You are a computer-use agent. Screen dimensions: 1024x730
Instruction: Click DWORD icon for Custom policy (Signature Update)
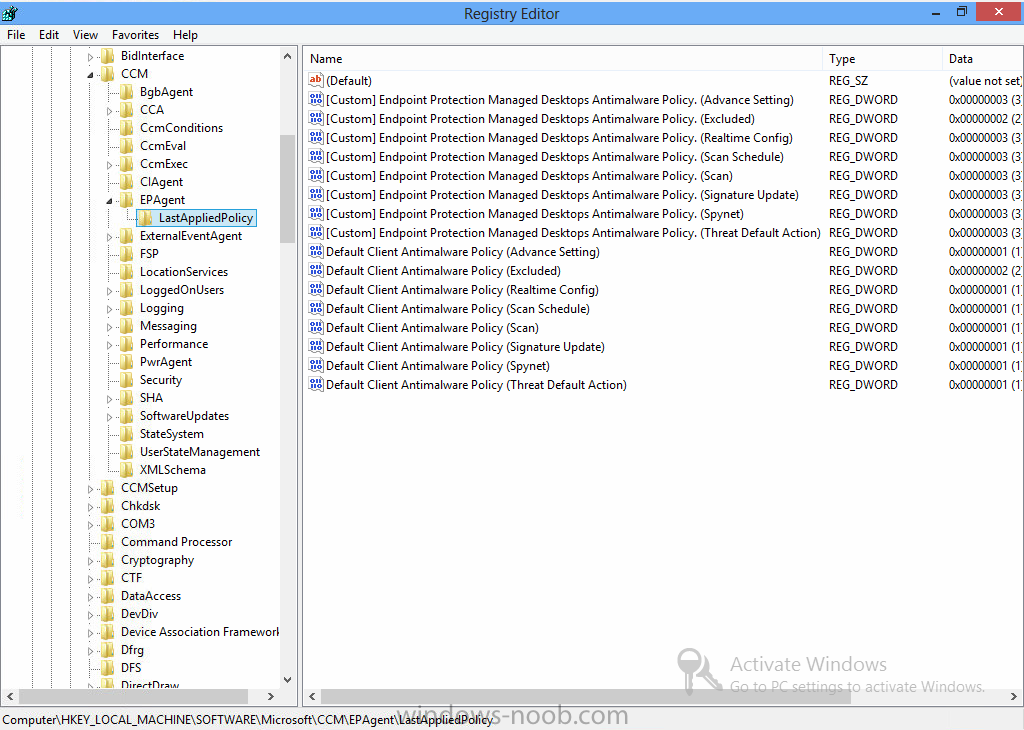(x=316, y=194)
